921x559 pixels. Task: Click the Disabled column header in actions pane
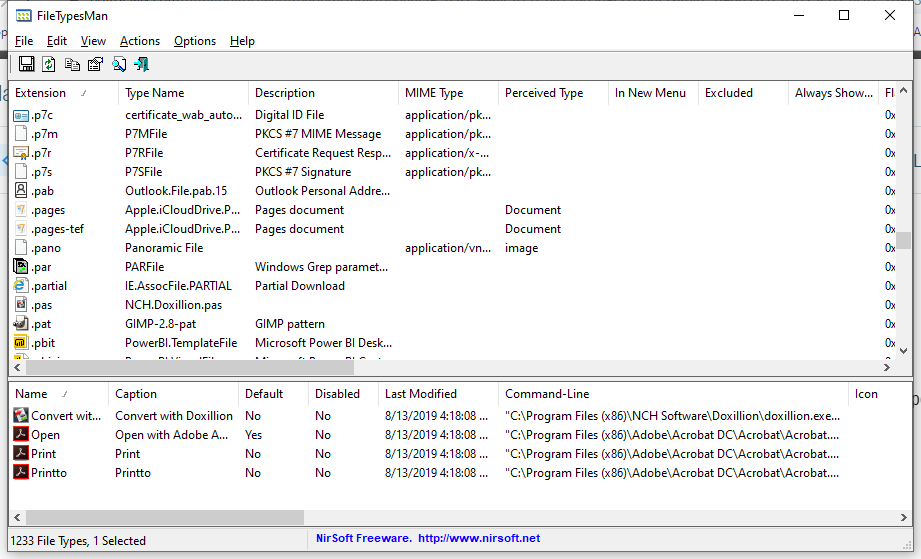pos(343,394)
